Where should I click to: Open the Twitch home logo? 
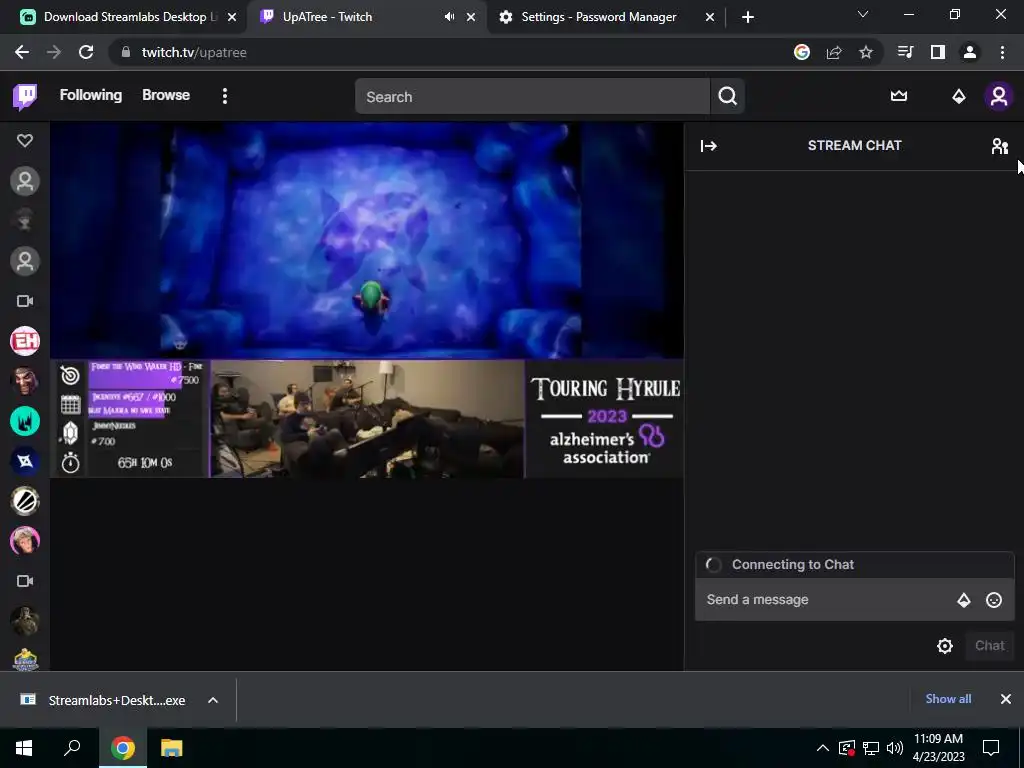coord(25,97)
